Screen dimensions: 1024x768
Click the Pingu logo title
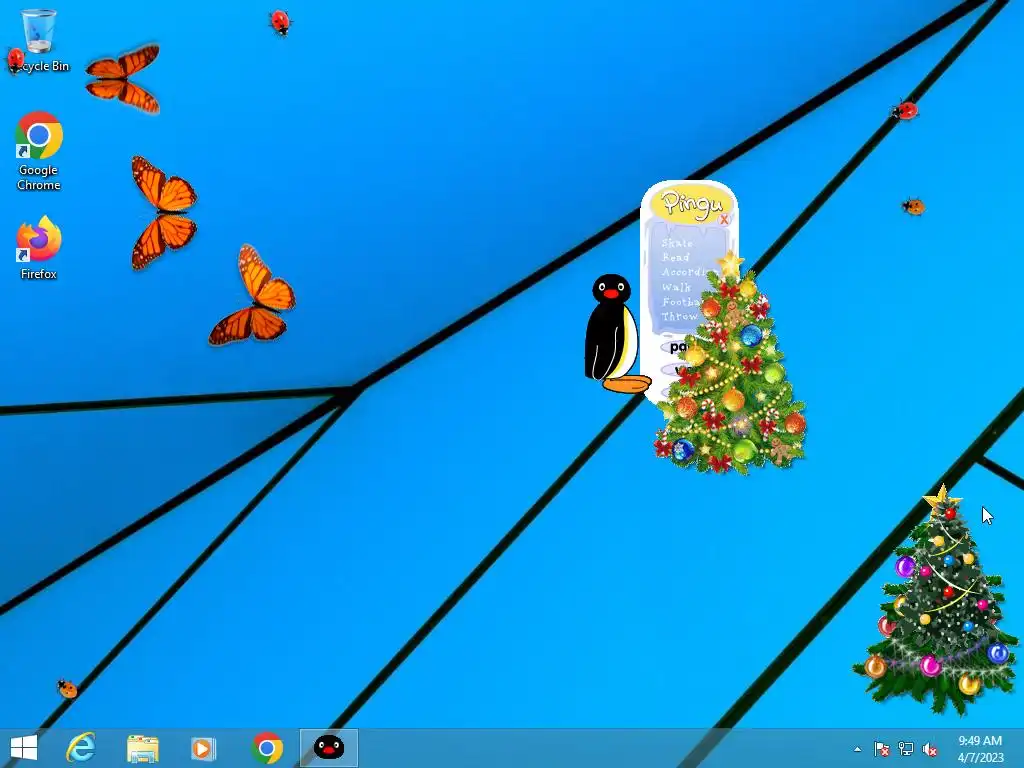(x=691, y=204)
